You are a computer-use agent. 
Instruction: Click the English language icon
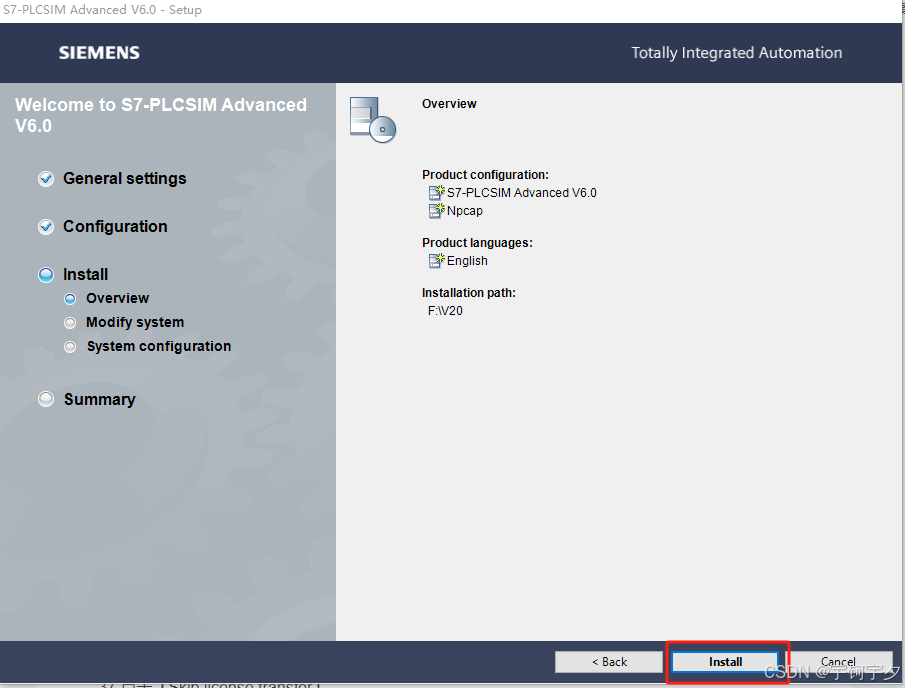point(436,260)
